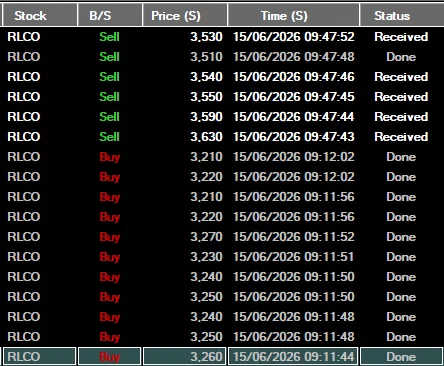Screen dimensions: 444x366
Task: Click the price value 3,590
Action: tap(206, 117)
